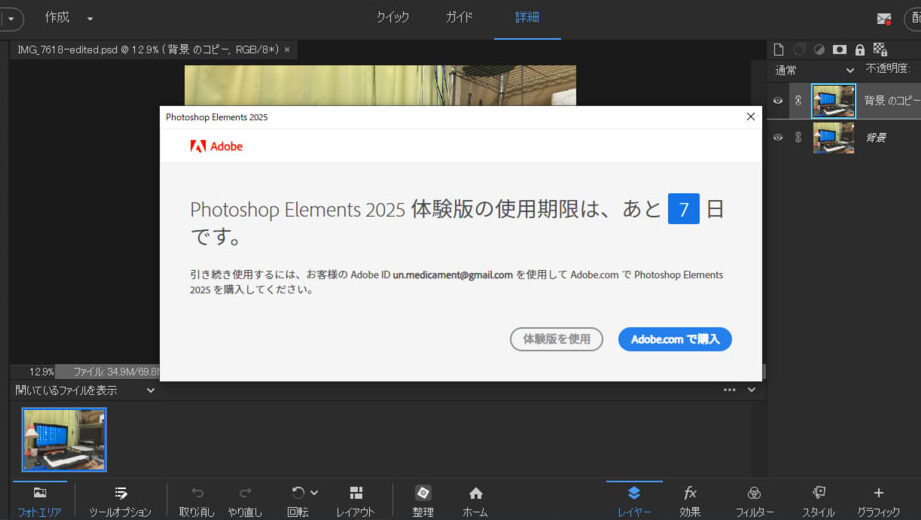Open the notifications envelope icon
Image resolution: width=921 pixels, height=520 pixels.
click(x=884, y=18)
